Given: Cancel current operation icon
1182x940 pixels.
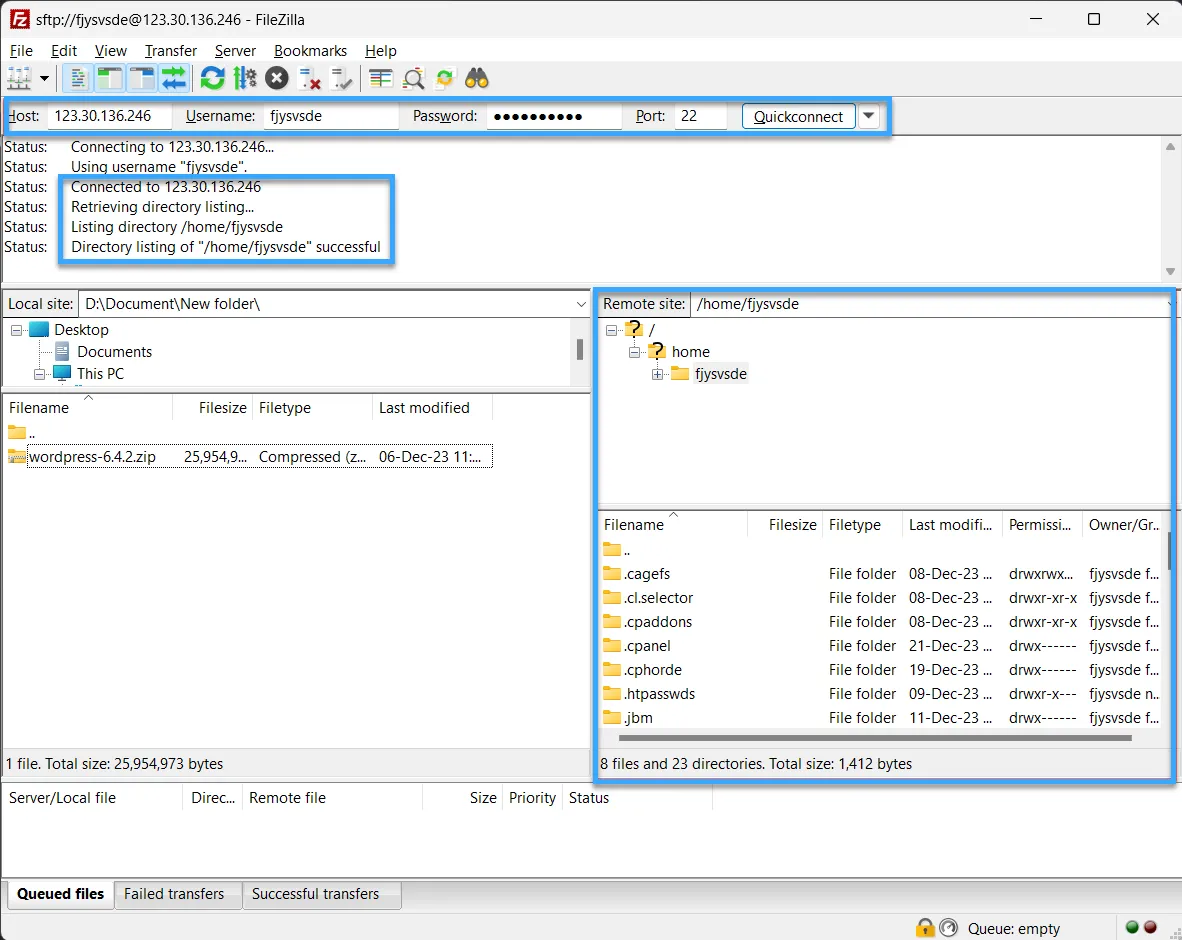Looking at the screenshot, I should [277, 78].
